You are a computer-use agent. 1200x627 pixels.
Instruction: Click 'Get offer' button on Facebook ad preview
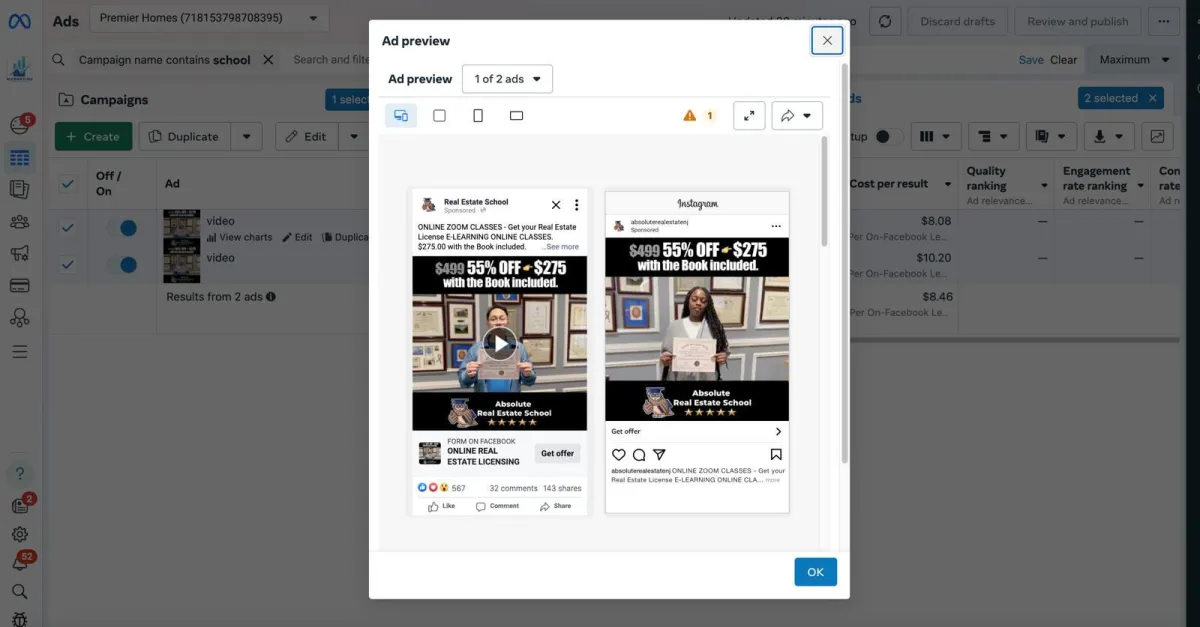(x=557, y=453)
